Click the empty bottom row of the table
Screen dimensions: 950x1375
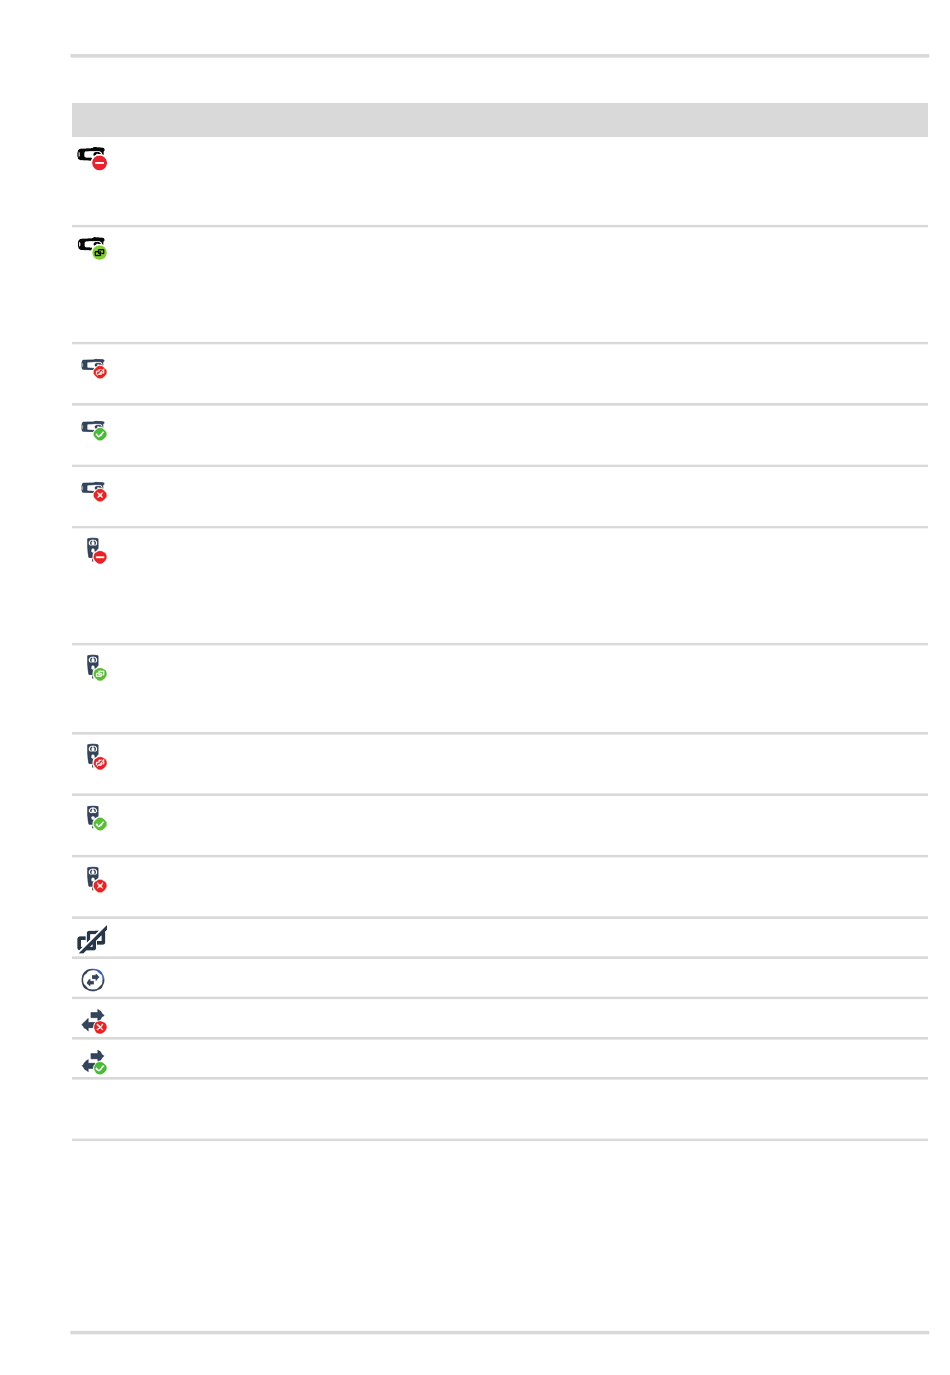coord(500,1110)
